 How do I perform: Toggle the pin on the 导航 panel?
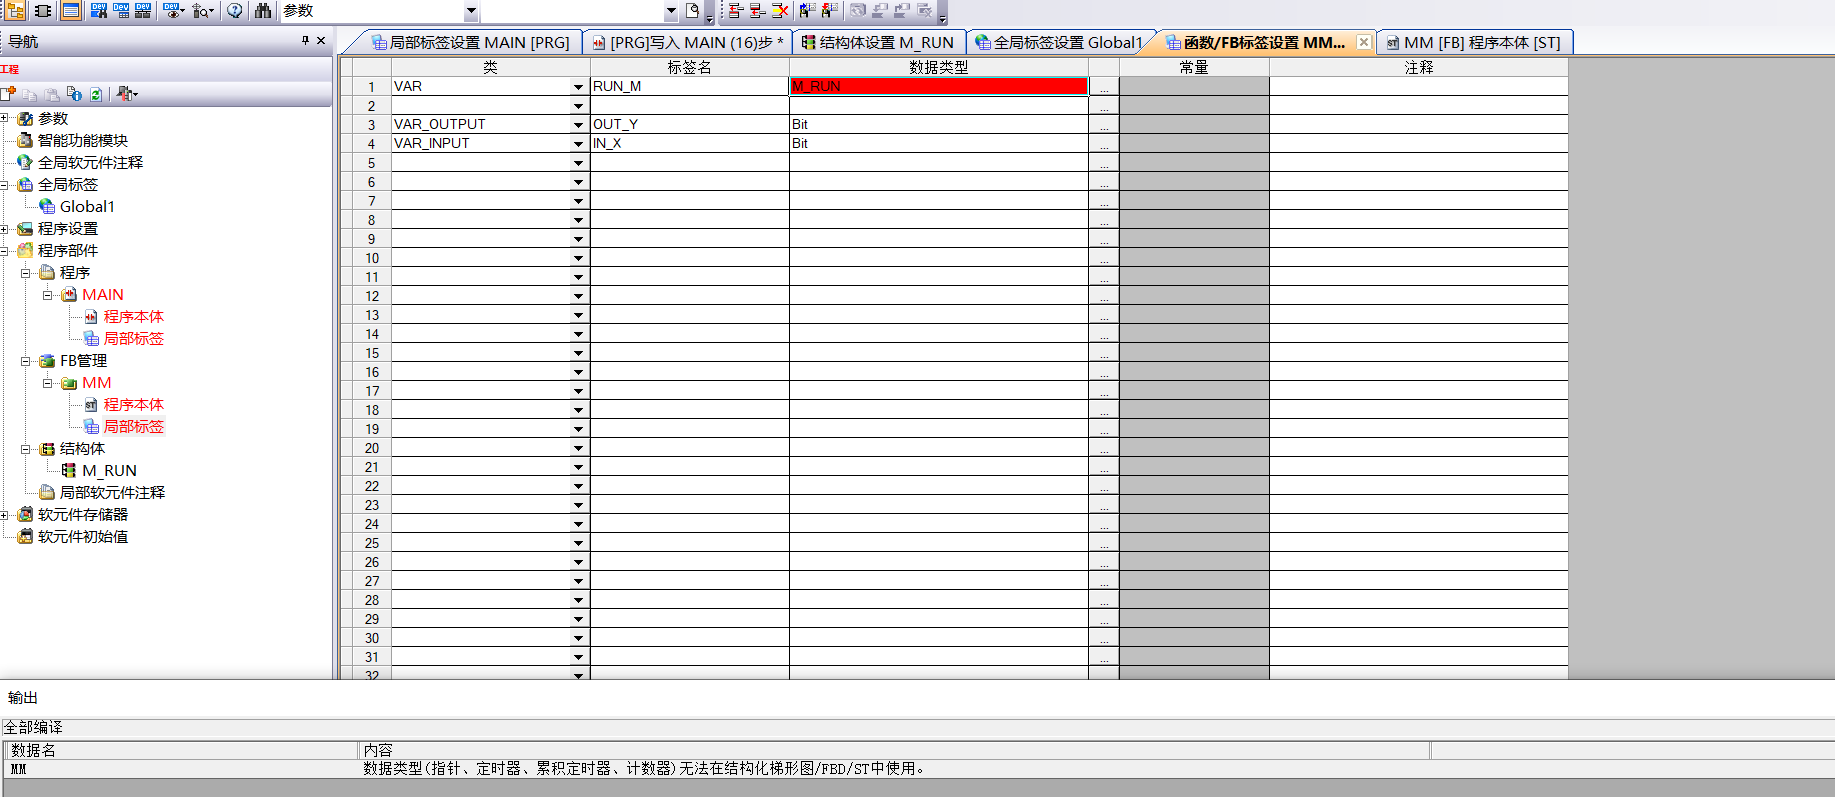point(305,41)
